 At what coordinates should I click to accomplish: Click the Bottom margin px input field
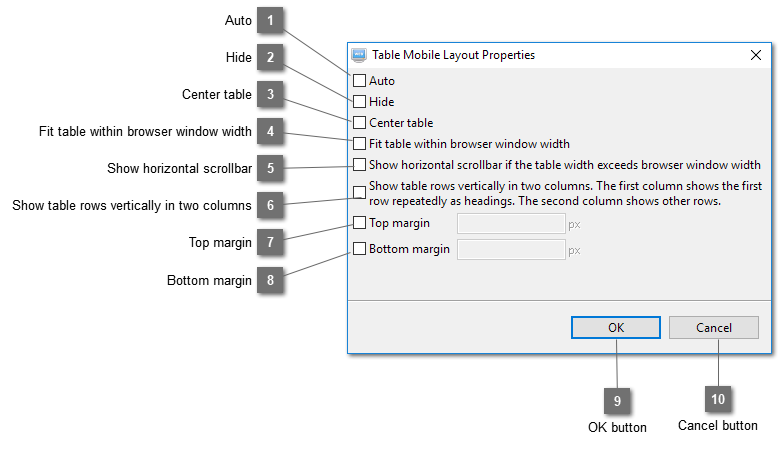(511, 250)
